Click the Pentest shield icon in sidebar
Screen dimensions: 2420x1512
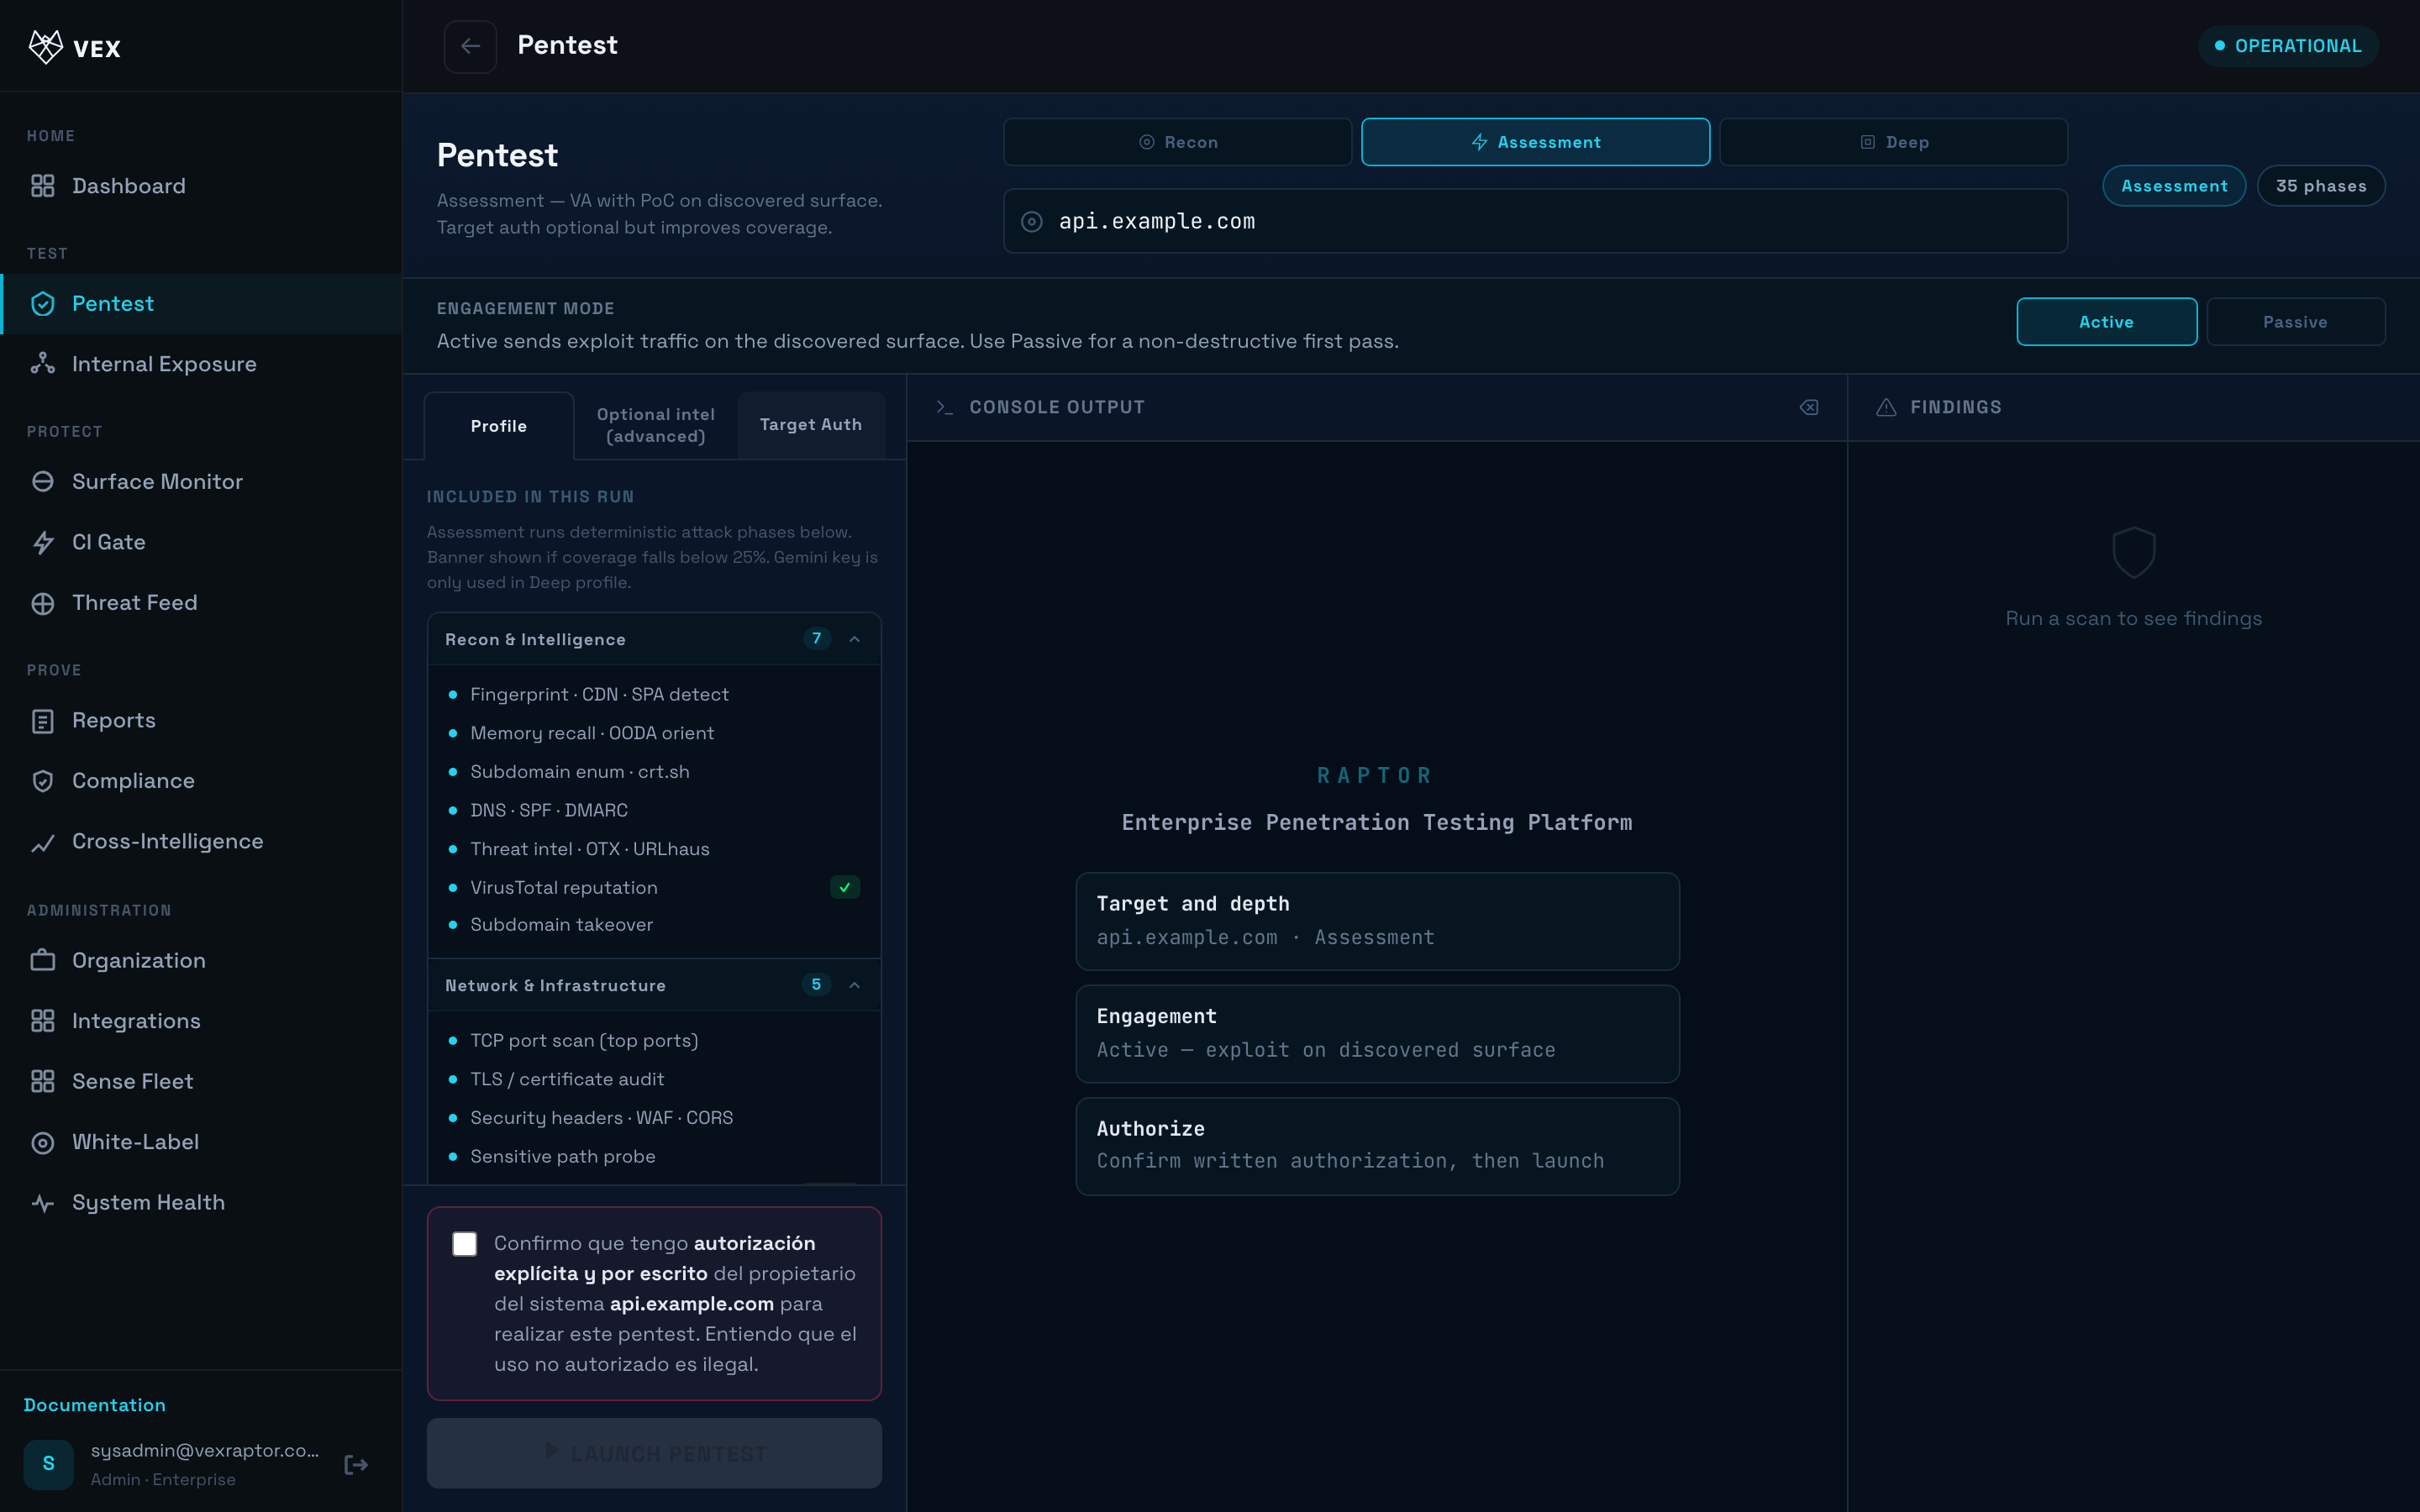[42, 304]
